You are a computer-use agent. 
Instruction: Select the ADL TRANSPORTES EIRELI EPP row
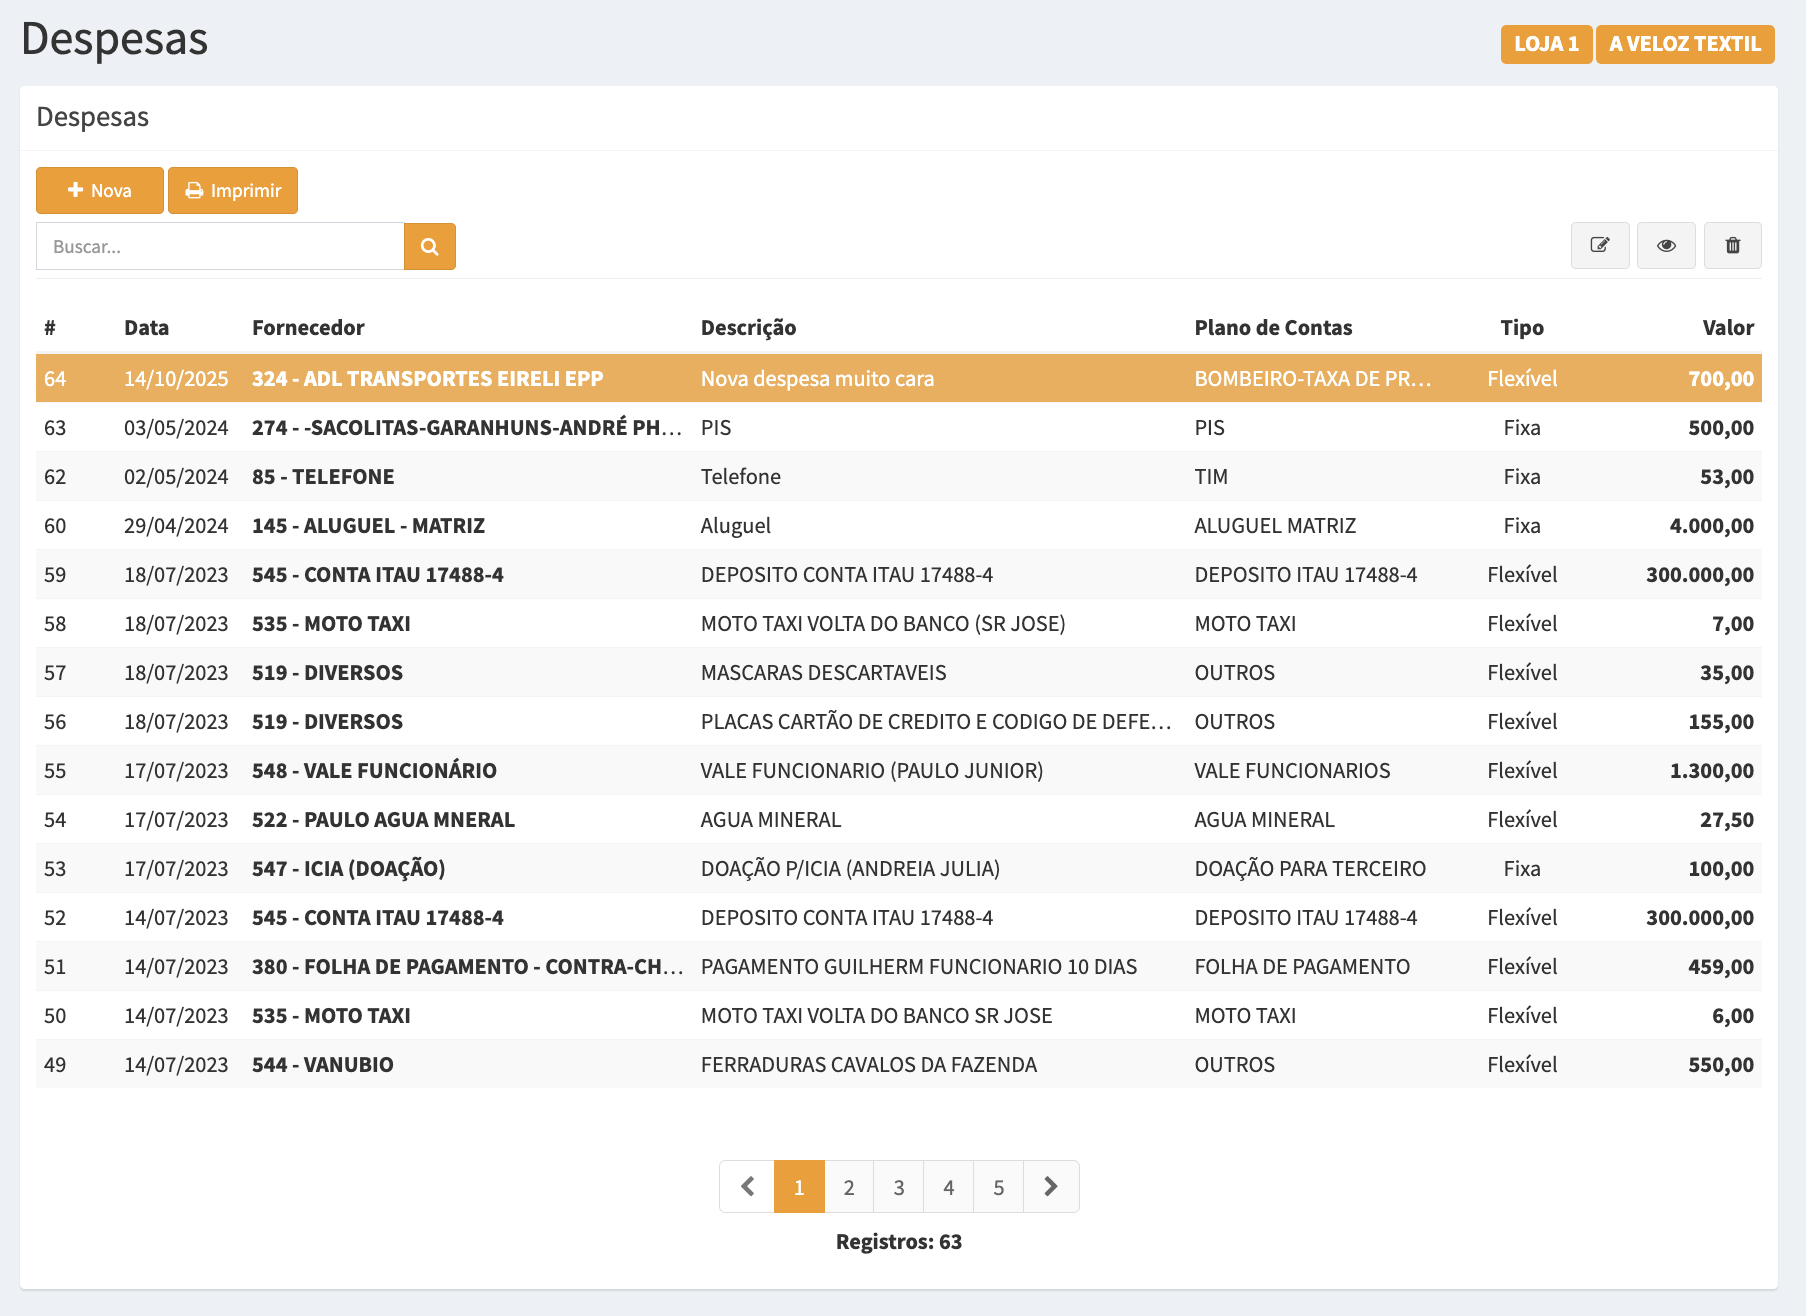pos(427,379)
